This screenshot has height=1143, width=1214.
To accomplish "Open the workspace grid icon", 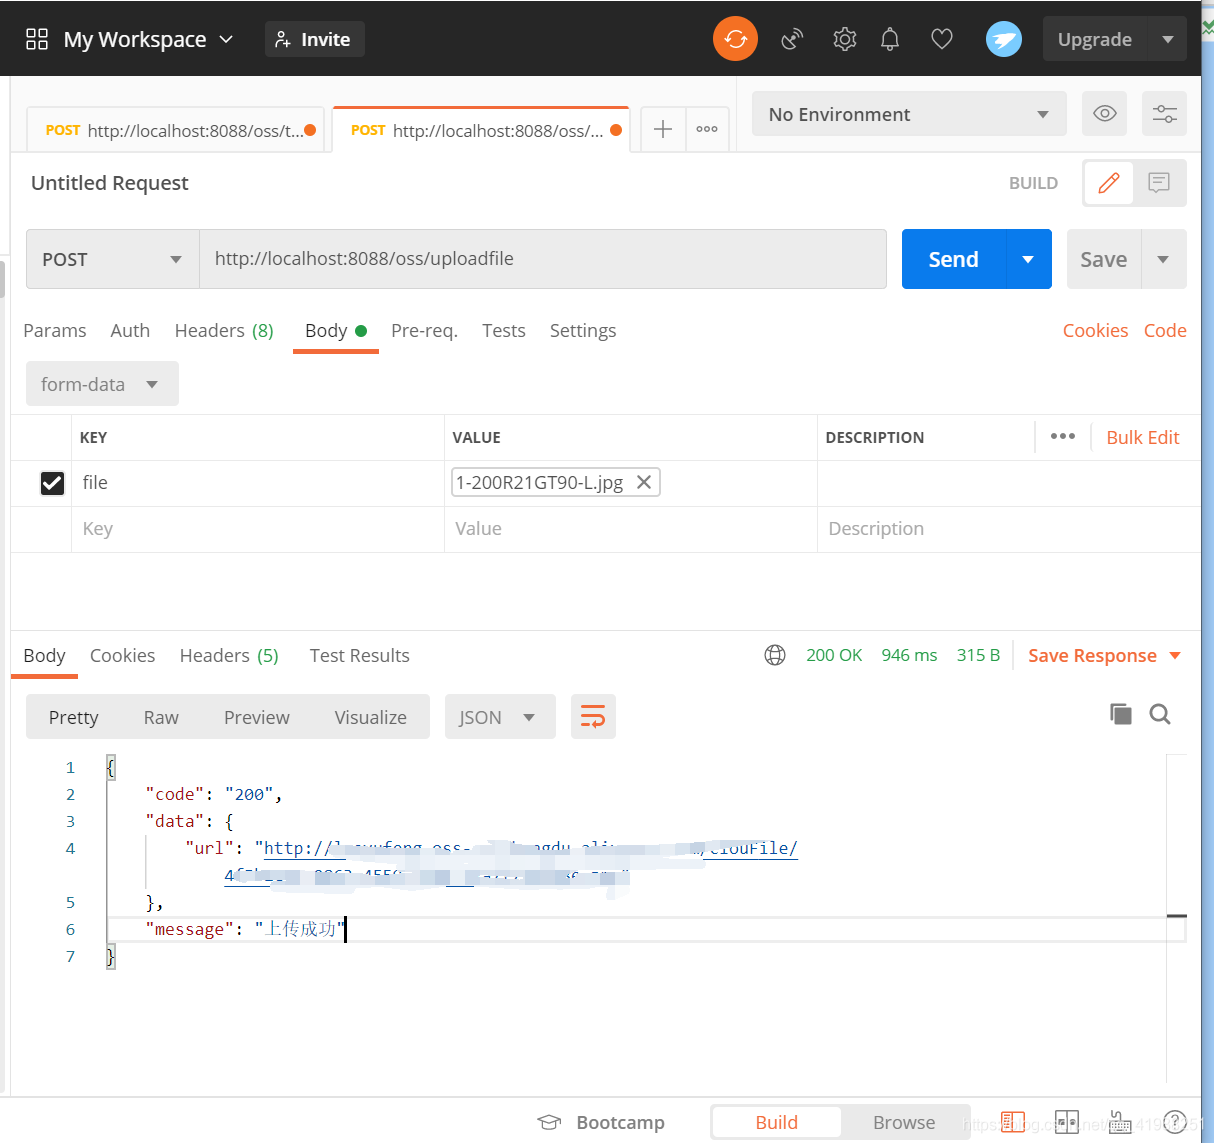I will [x=37, y=39].
